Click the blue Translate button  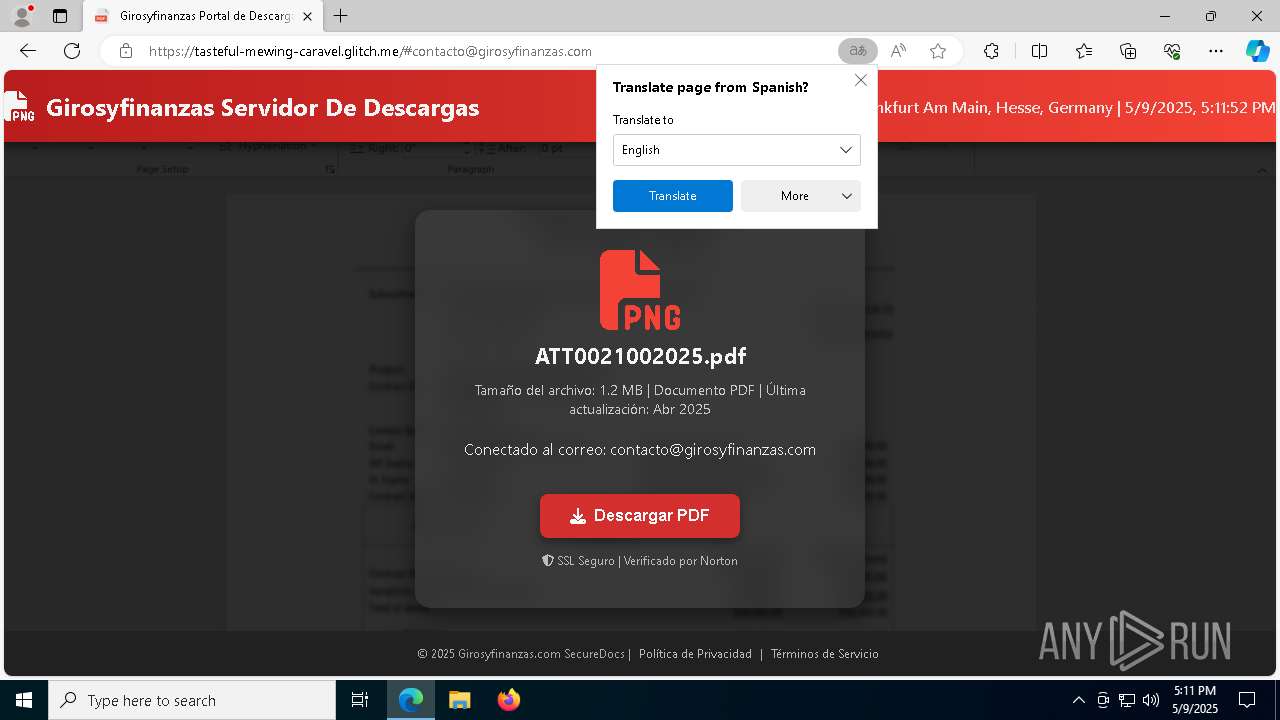click(673, 196)
